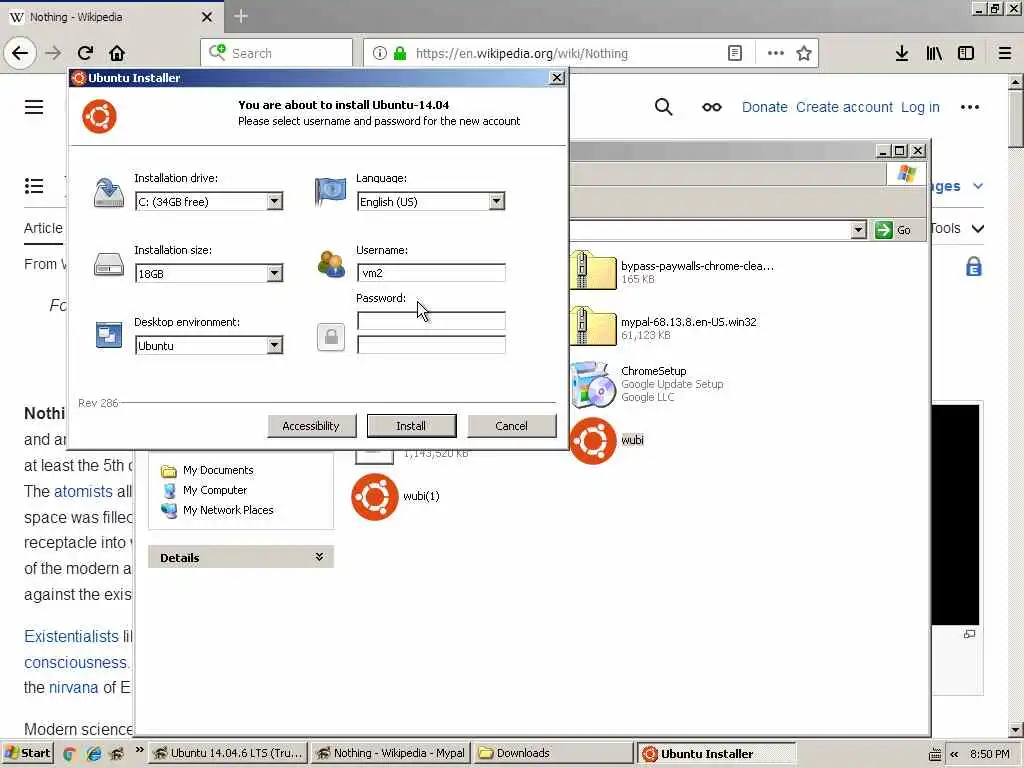This screenshot has height=768, width=1024.
Task: Follow the Existentialists link
Action: (x=71, y=636)
